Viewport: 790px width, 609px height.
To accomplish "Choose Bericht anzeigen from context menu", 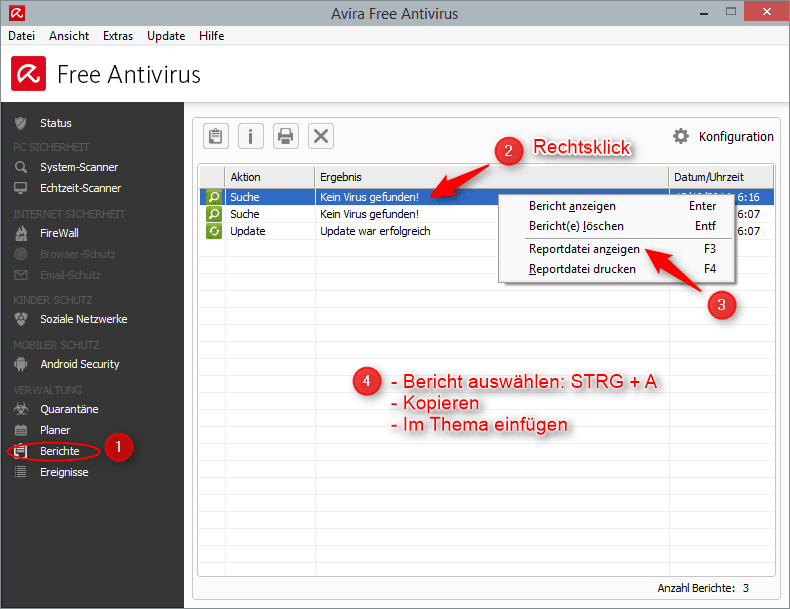I will [617, 206].
